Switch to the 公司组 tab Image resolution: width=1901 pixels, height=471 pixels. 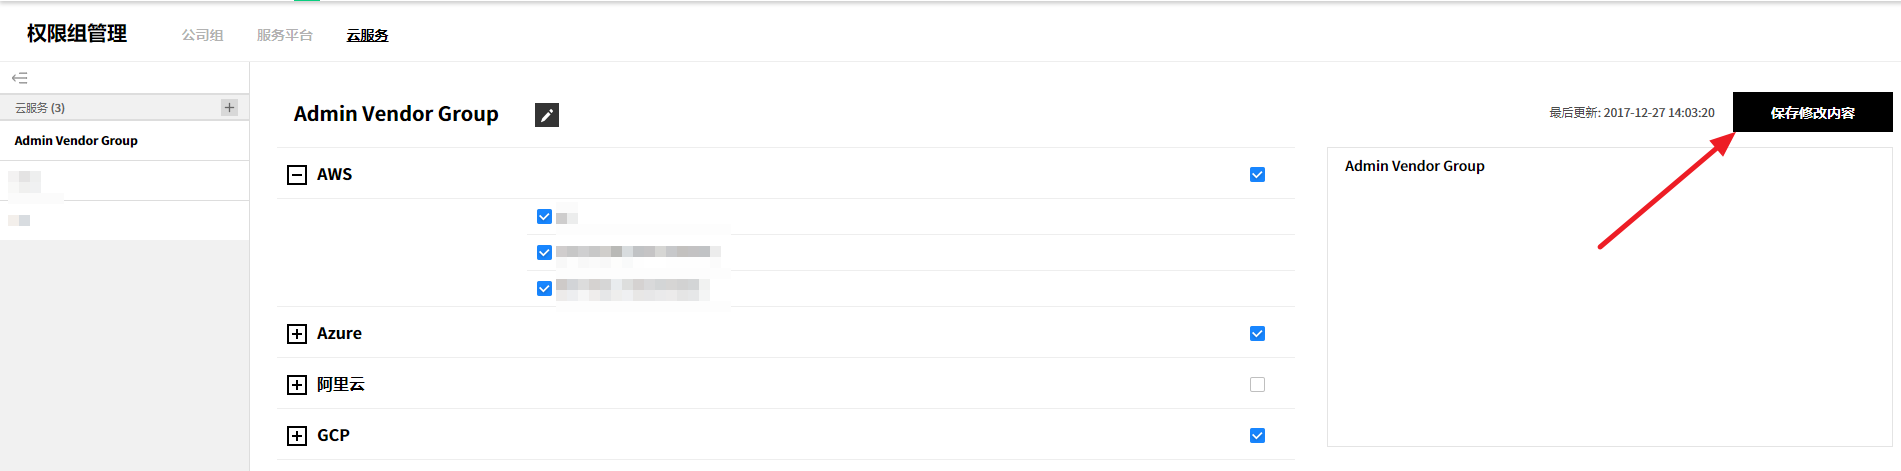tap(202, 35)
